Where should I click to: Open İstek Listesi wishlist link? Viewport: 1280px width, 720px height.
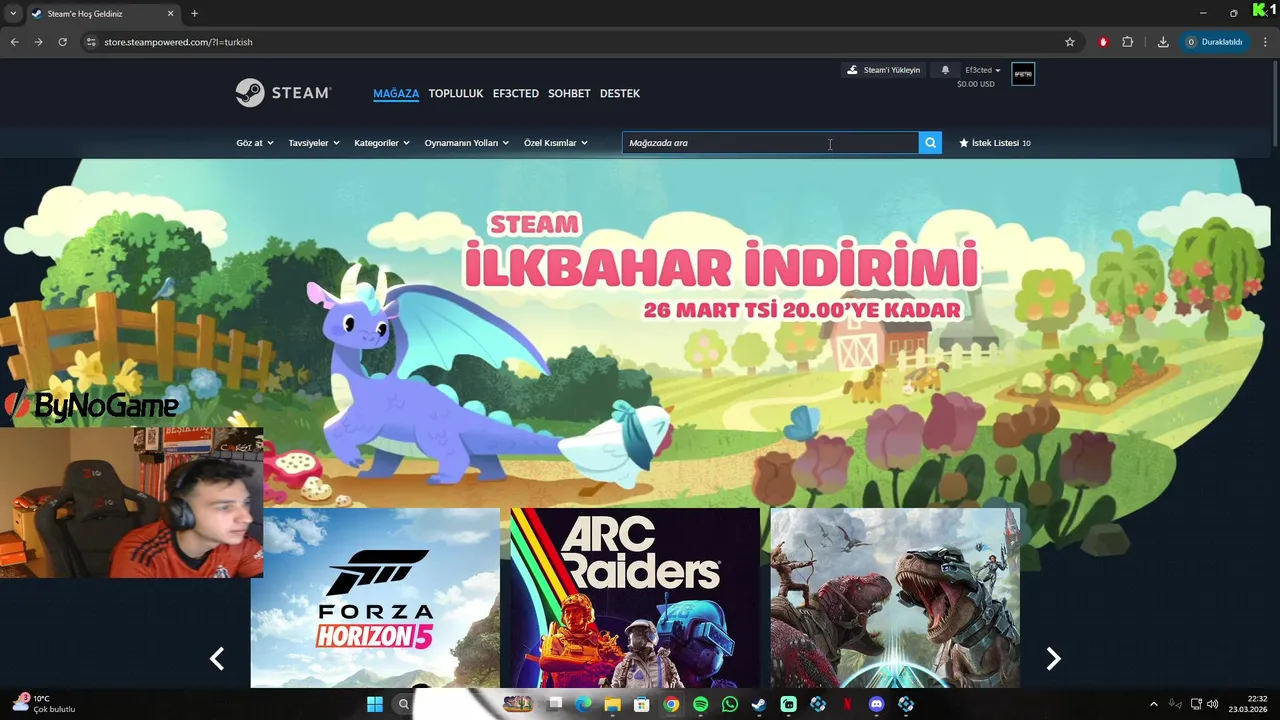(994, 143)
